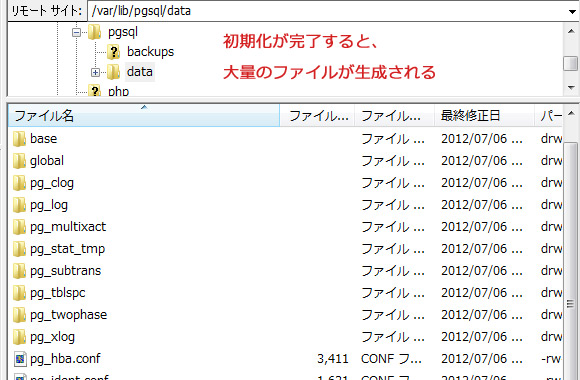The image size is (580, 380).
Task: Click the remote site path field
Action: [x=327, y=11]
